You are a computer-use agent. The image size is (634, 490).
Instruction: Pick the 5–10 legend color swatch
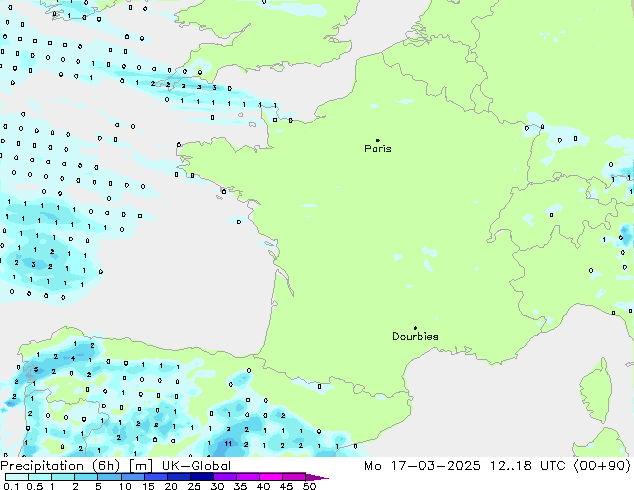coord(109,477)
